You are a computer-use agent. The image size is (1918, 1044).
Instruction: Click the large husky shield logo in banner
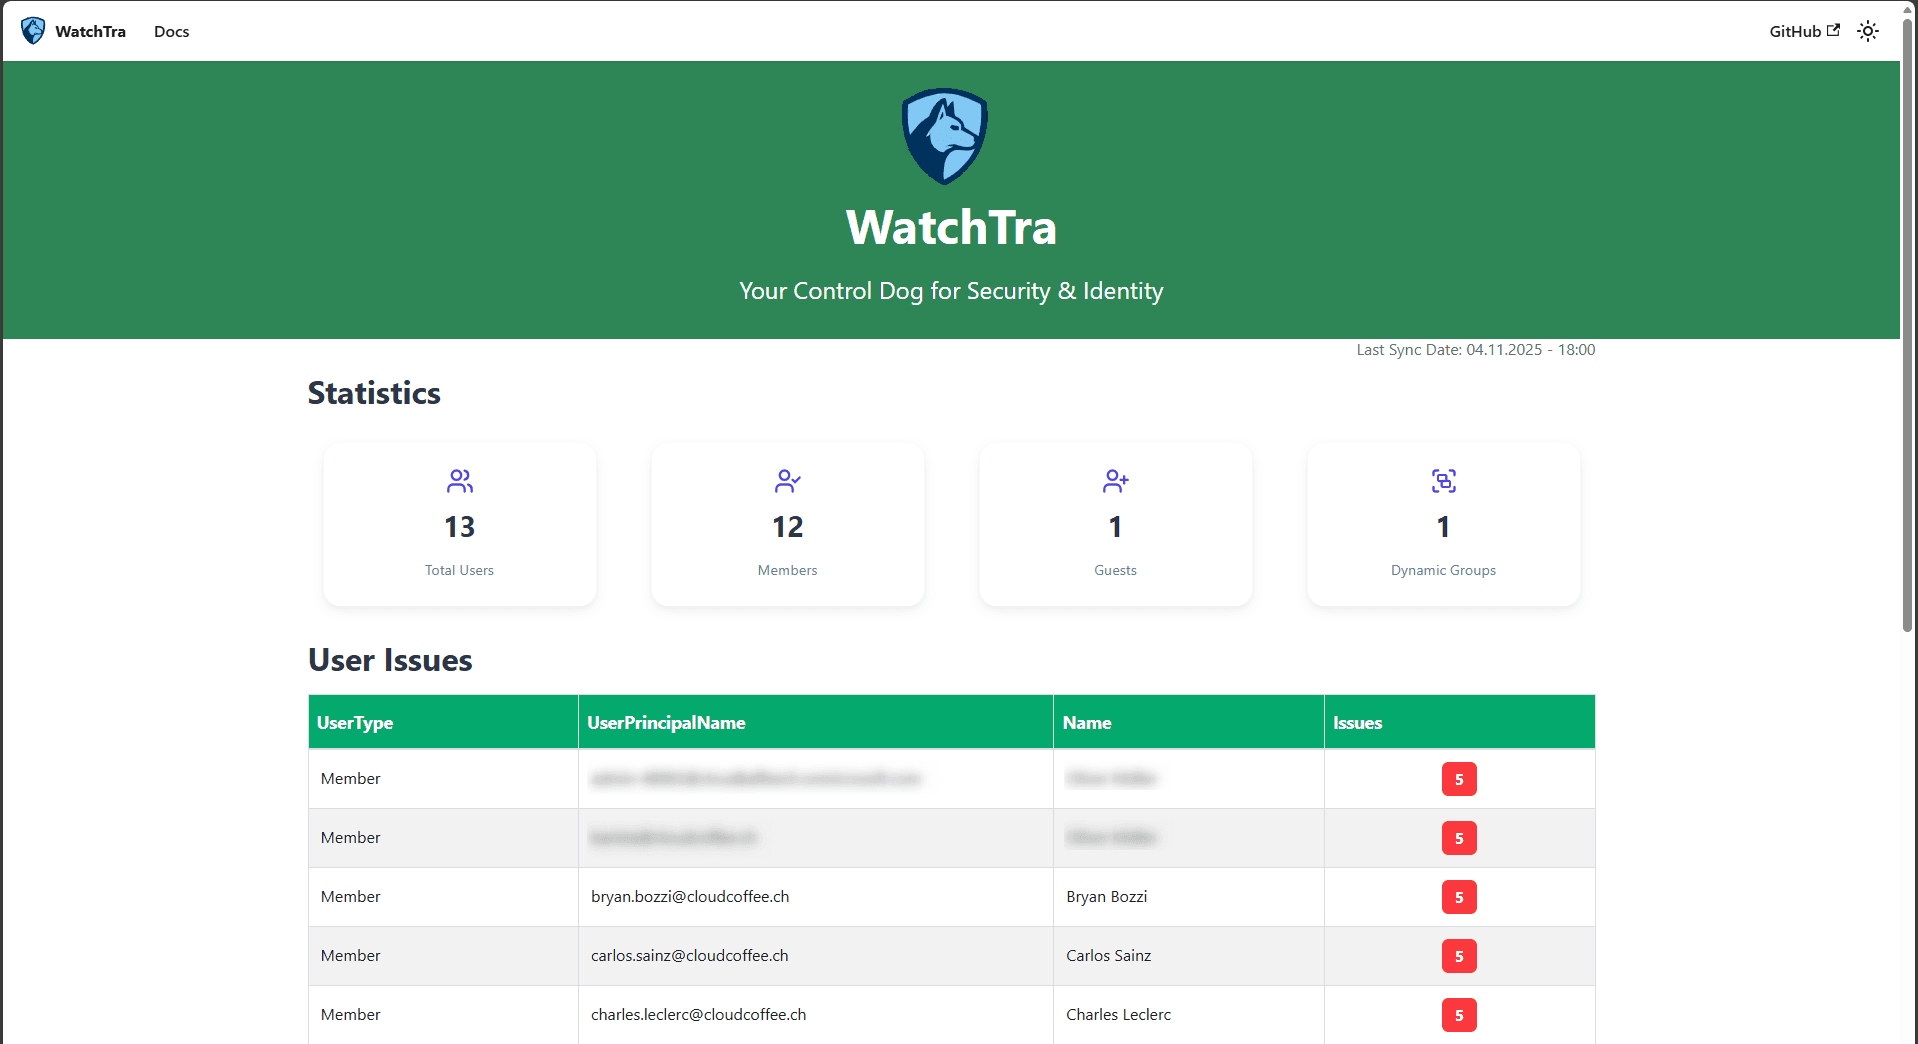pyautogui.click(x=944, y=136)
